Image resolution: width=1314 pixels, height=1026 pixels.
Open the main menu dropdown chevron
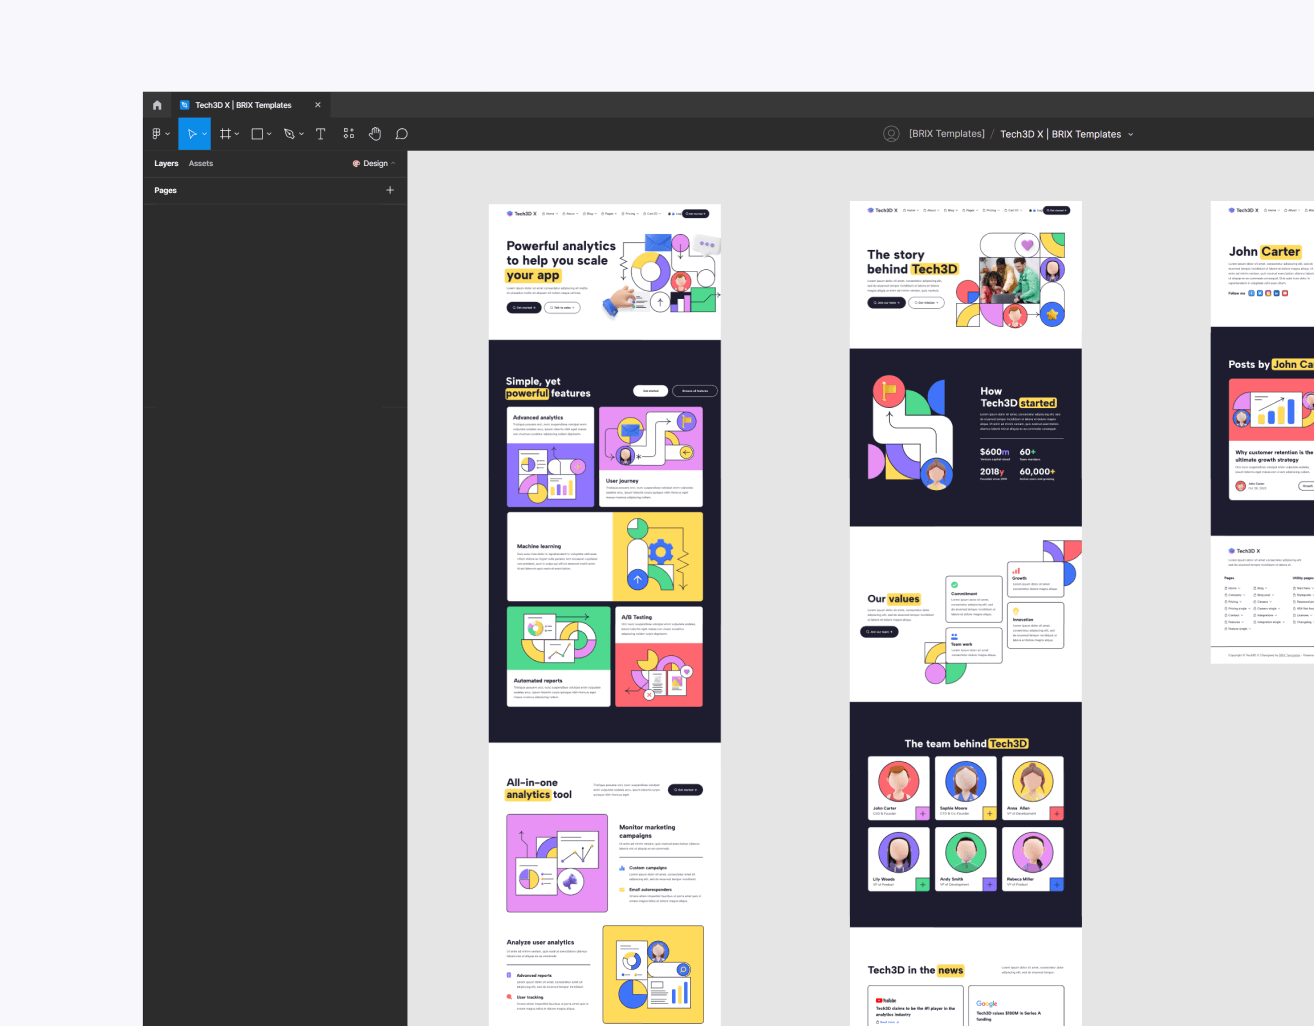click(167, 134)
